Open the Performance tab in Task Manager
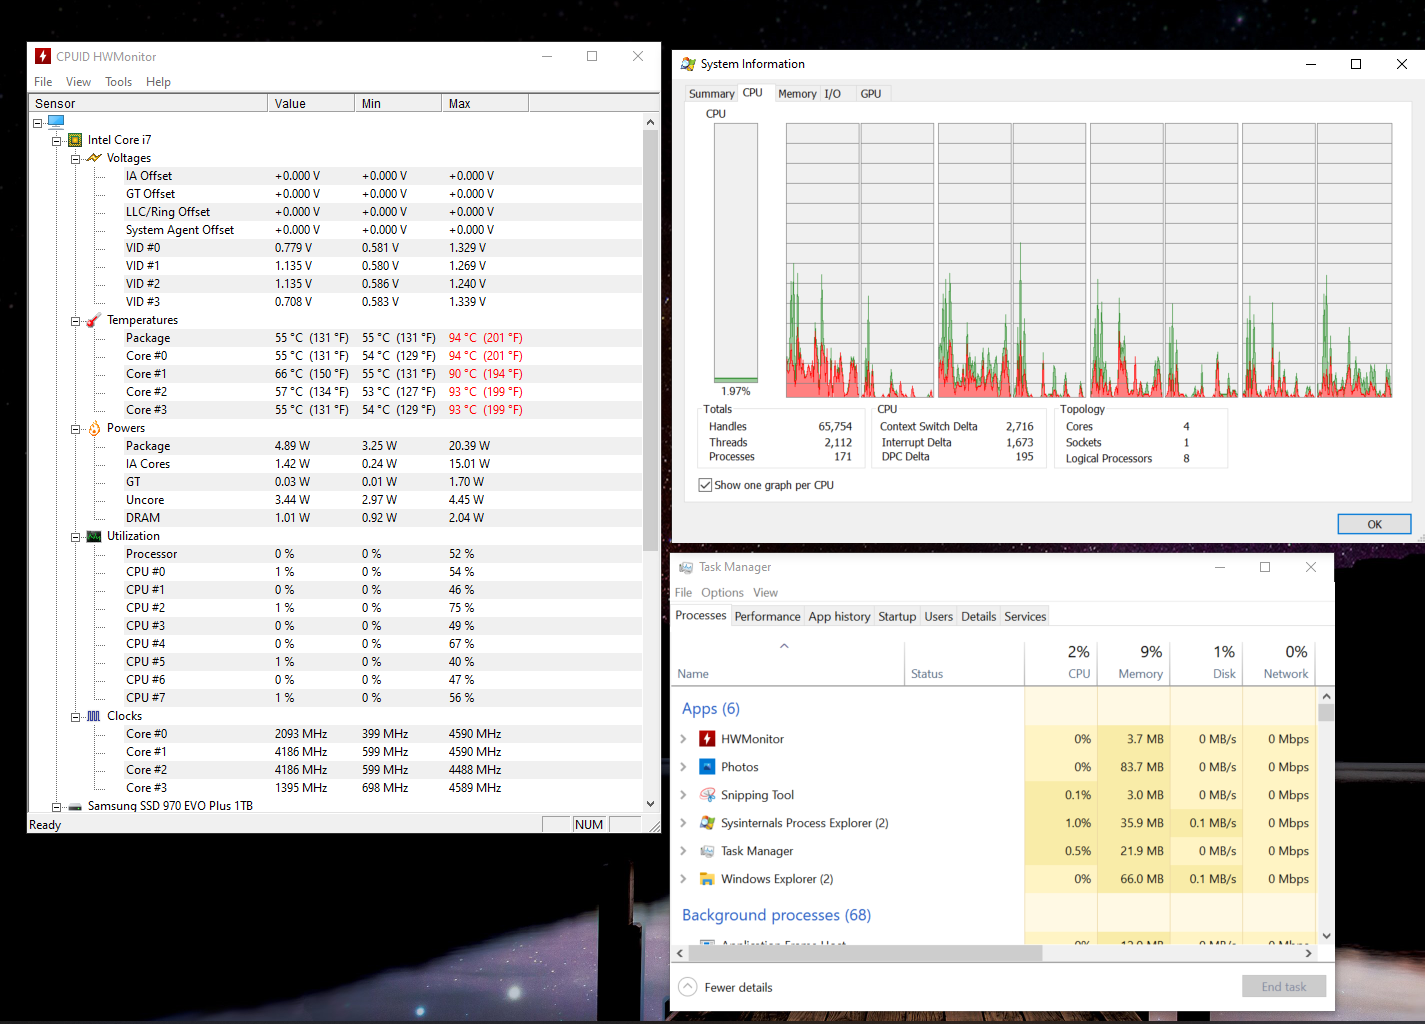1425x1024 pixels. click(767, 616)
